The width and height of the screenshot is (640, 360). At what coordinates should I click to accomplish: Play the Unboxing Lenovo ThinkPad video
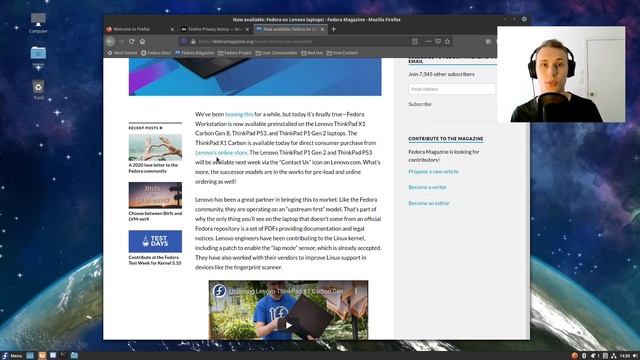tap(288, 325)
